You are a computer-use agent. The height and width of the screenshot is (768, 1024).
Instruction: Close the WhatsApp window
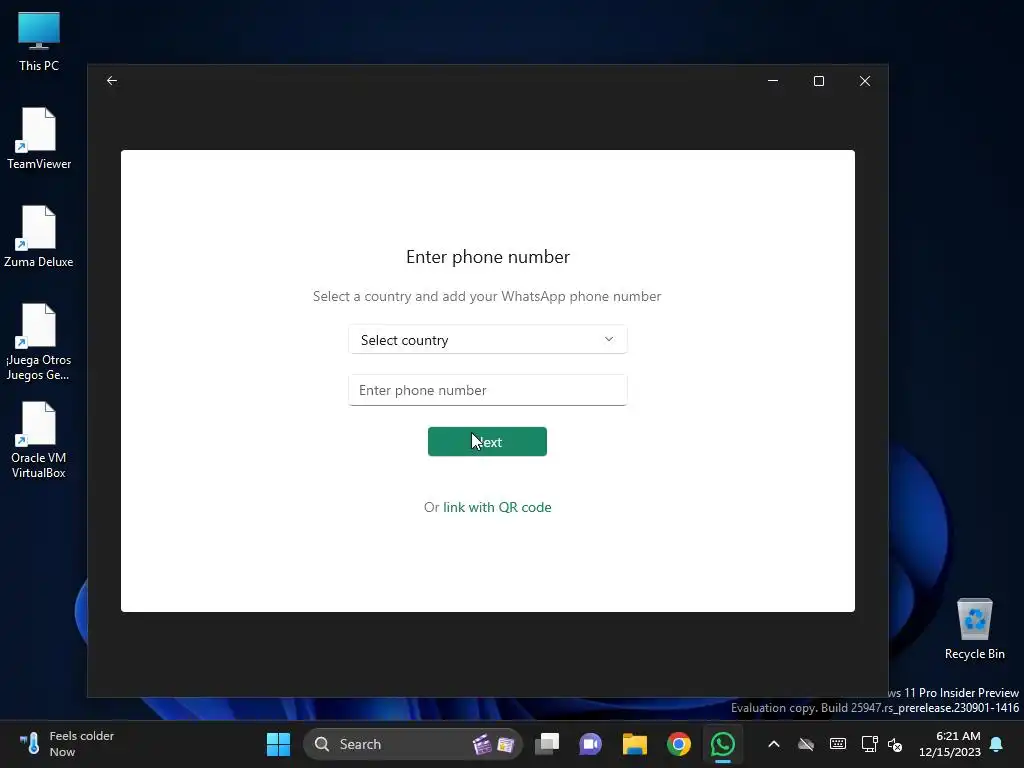tap(865, 80)
